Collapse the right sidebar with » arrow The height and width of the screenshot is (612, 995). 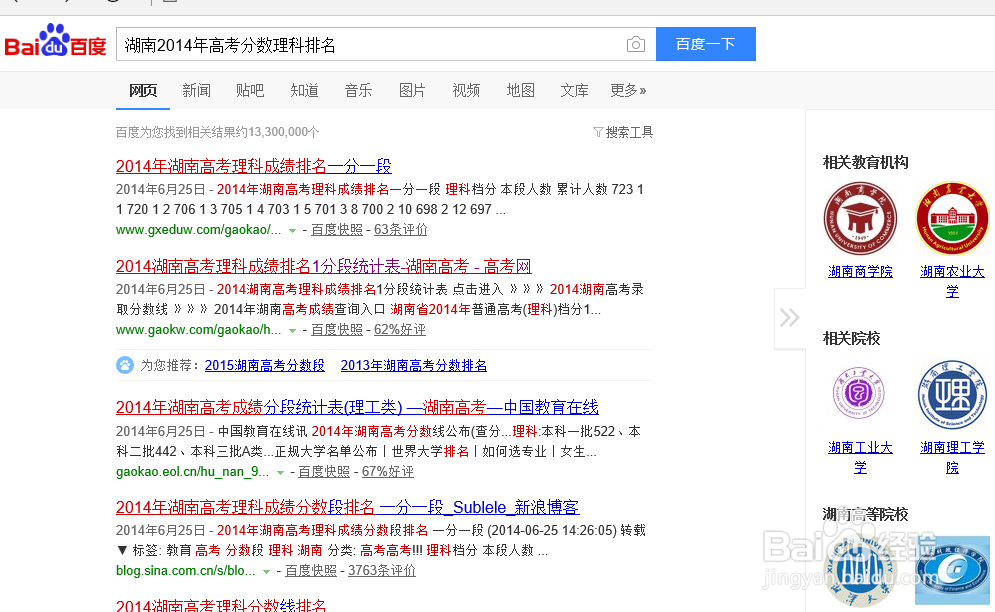click(x=789, y=317)
